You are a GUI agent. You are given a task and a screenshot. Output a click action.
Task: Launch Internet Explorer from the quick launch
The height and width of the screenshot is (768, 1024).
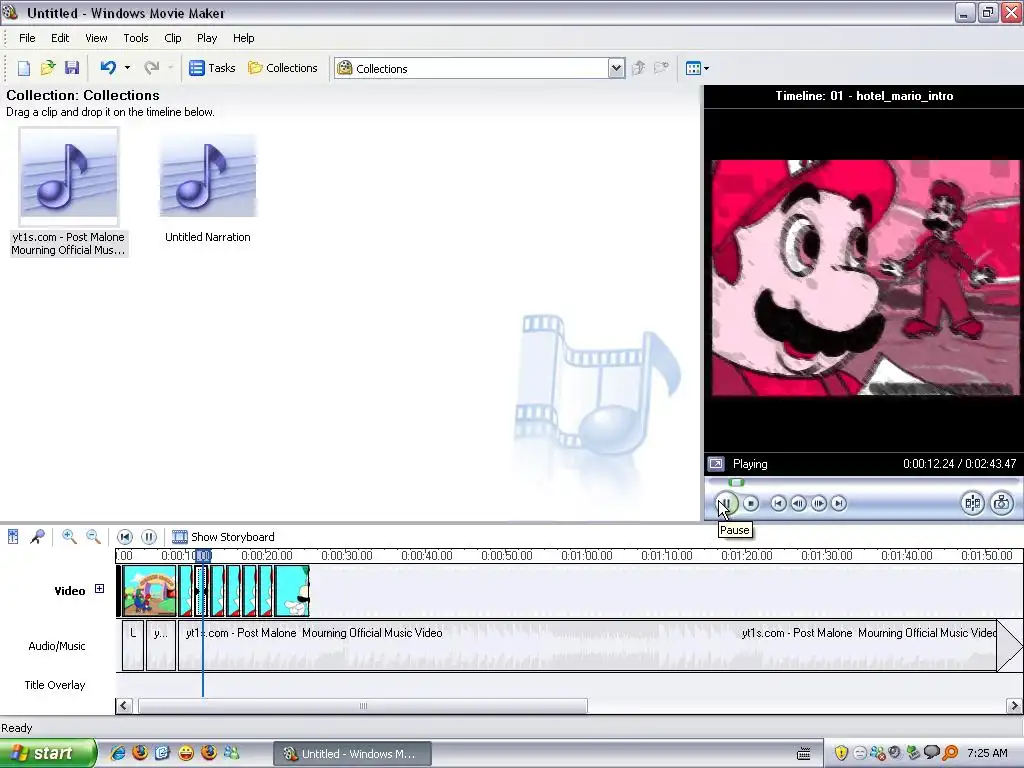click(118, 753)
